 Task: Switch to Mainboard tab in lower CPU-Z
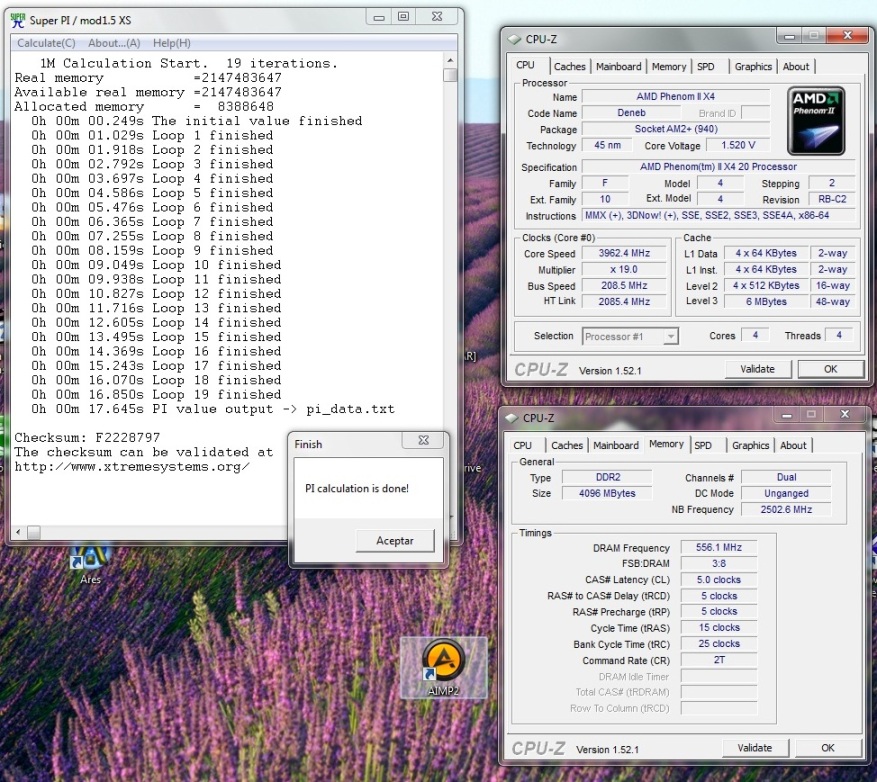(616, 445)
